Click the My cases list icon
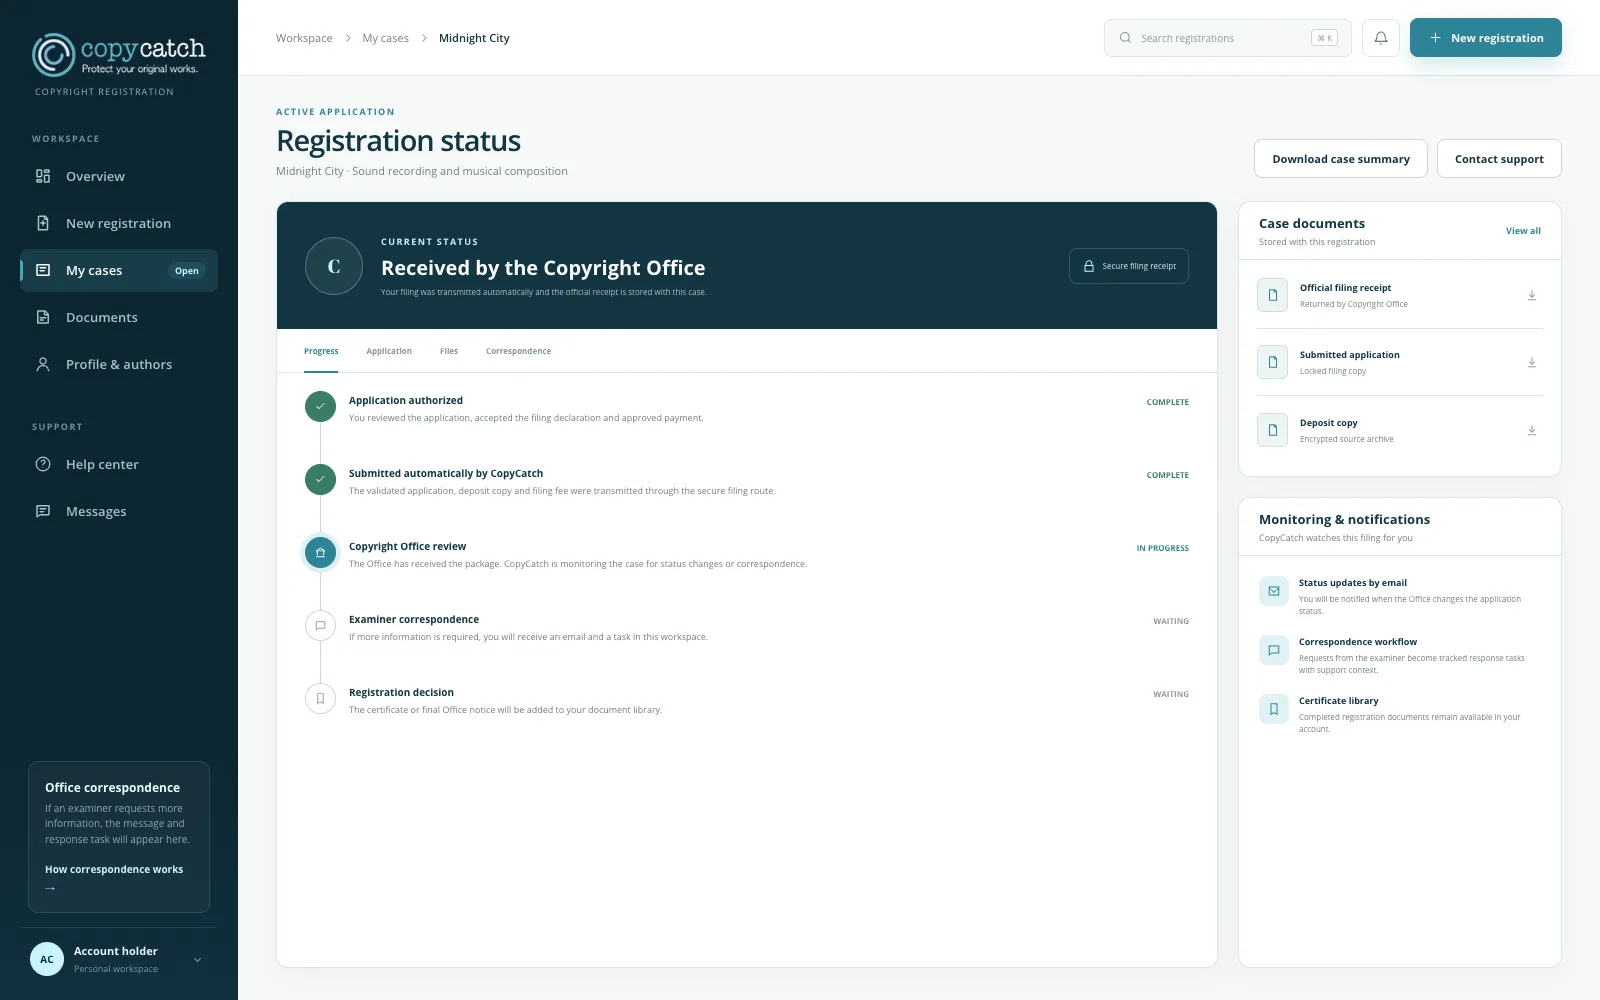The width and height of the screenshot is (1600, 1000). (x=43, y=270)
